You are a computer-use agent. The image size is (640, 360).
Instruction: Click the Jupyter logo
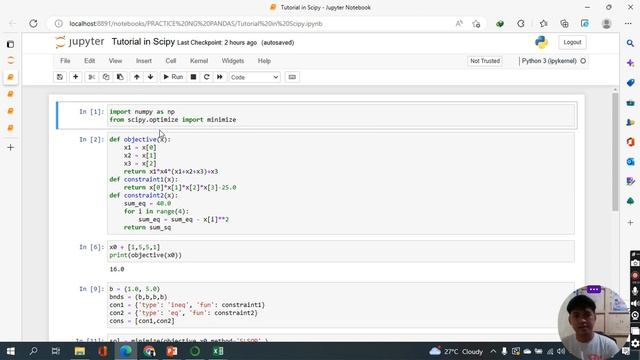coord(80,42)
